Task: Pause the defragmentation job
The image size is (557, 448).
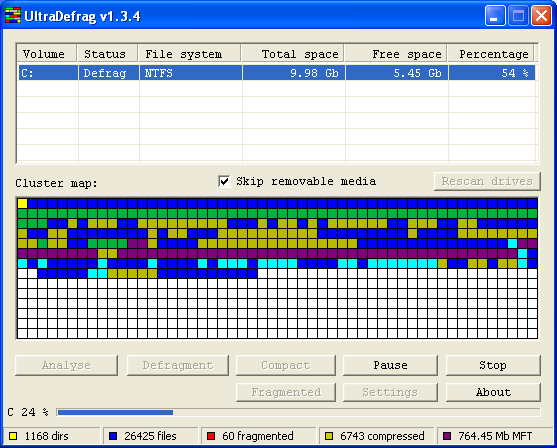Action: (390, 365)
